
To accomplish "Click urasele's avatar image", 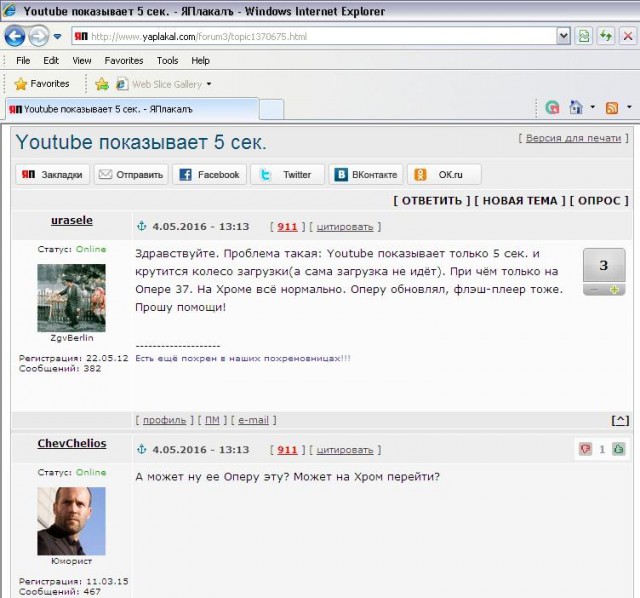I will pyautogui.click(x=71, y=298).
